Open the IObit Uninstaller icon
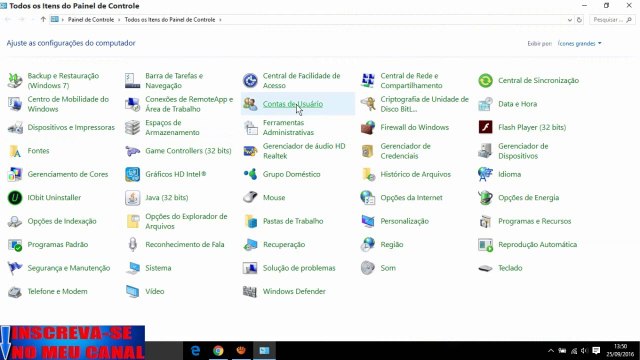This screenshot has width=640, height=360. click(x=15, y=198)
